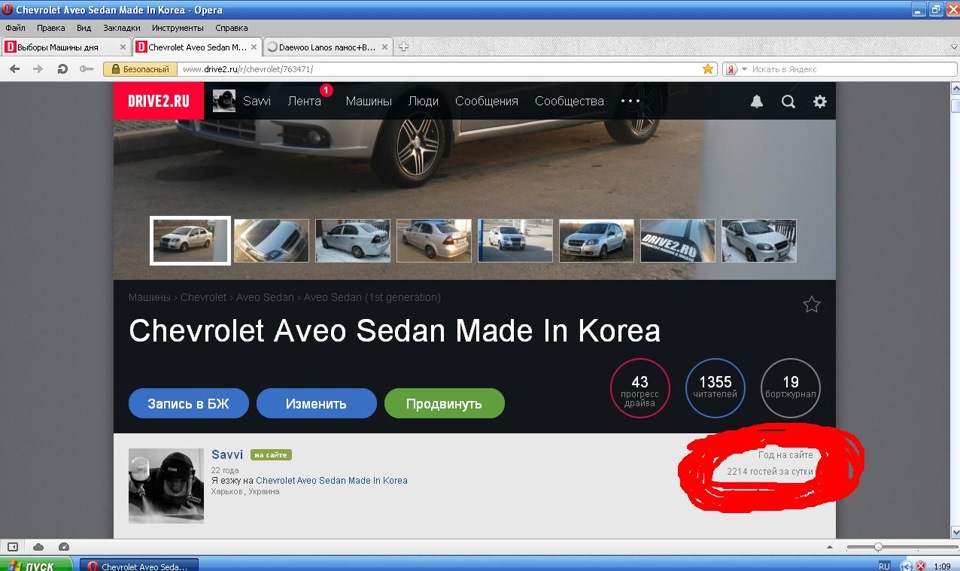Close the Chevrolet Aveo Sedan tab
The image size is (960, 571).
point(254,47)
